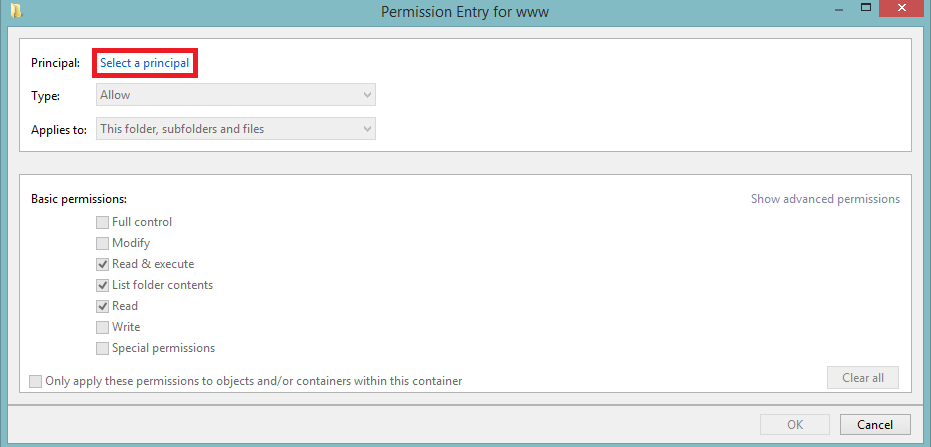The width and height of the screenshot is (931, 447).
Task: Uncheck the Read permission
Action: click(103, 306)
